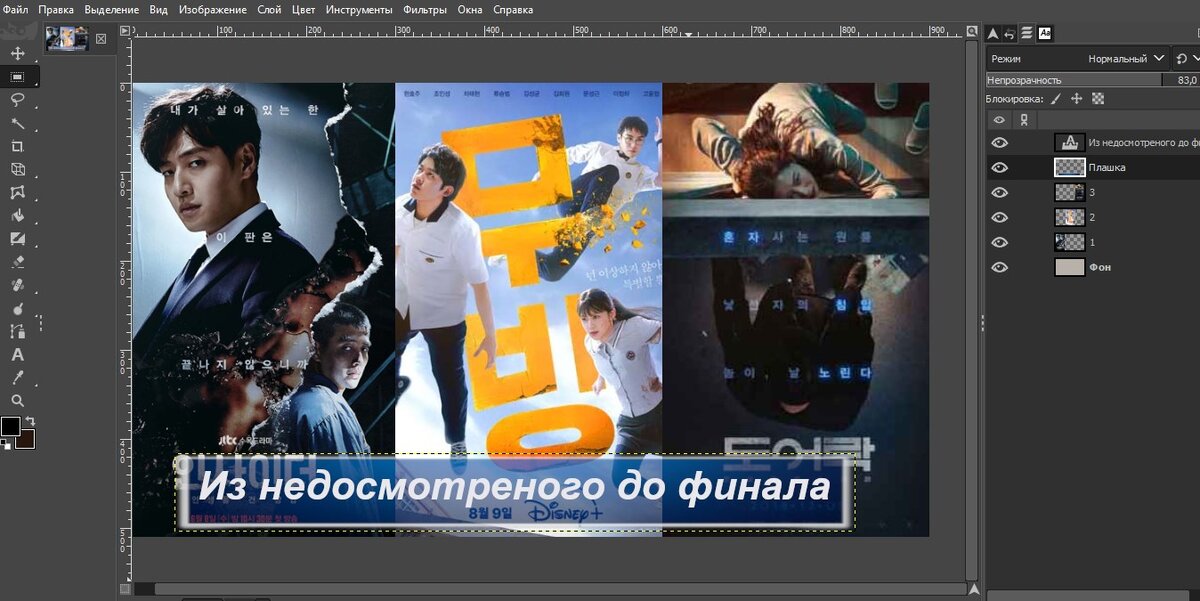Select layer named '2'
Image resolution: width=1200 pixels, height=601 pixels.
coord(1093,218)
